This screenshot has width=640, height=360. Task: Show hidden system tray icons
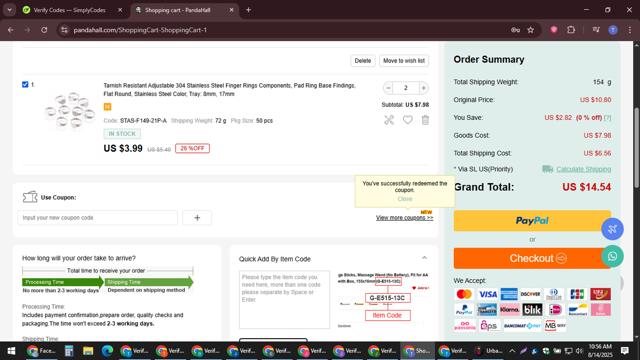(512, 351)
